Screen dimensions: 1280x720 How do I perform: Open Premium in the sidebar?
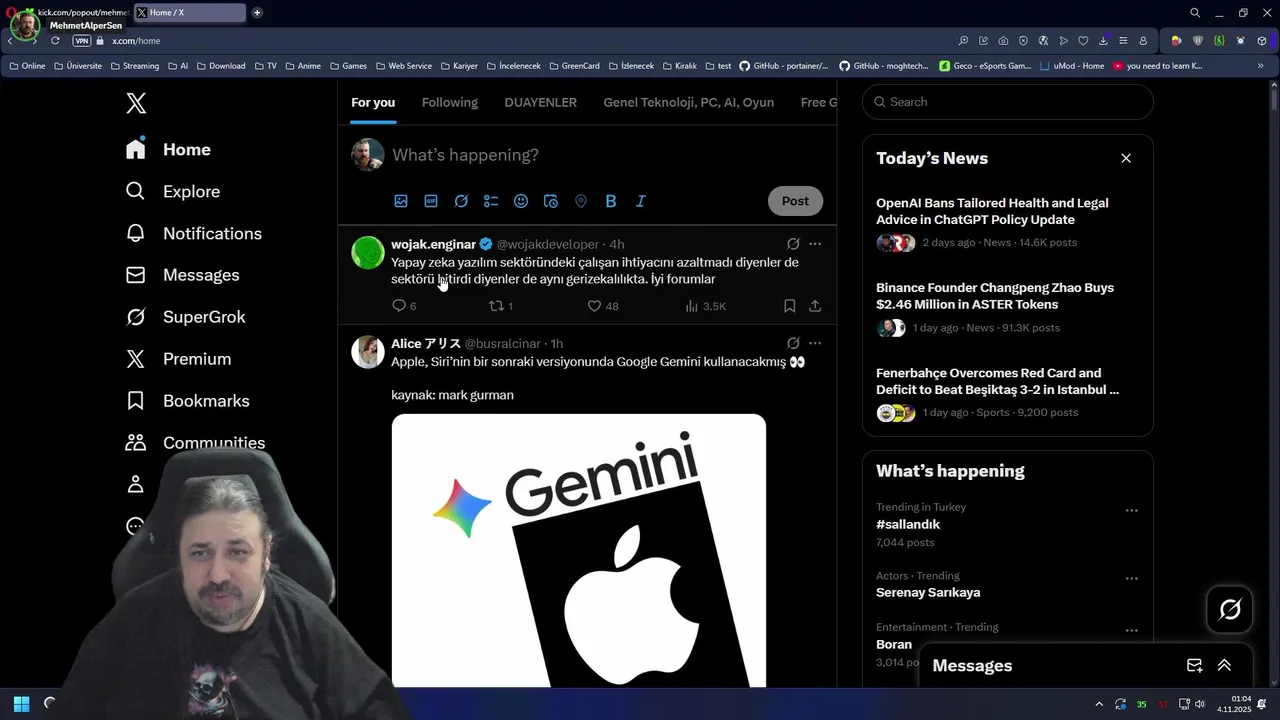click(178, 359)
